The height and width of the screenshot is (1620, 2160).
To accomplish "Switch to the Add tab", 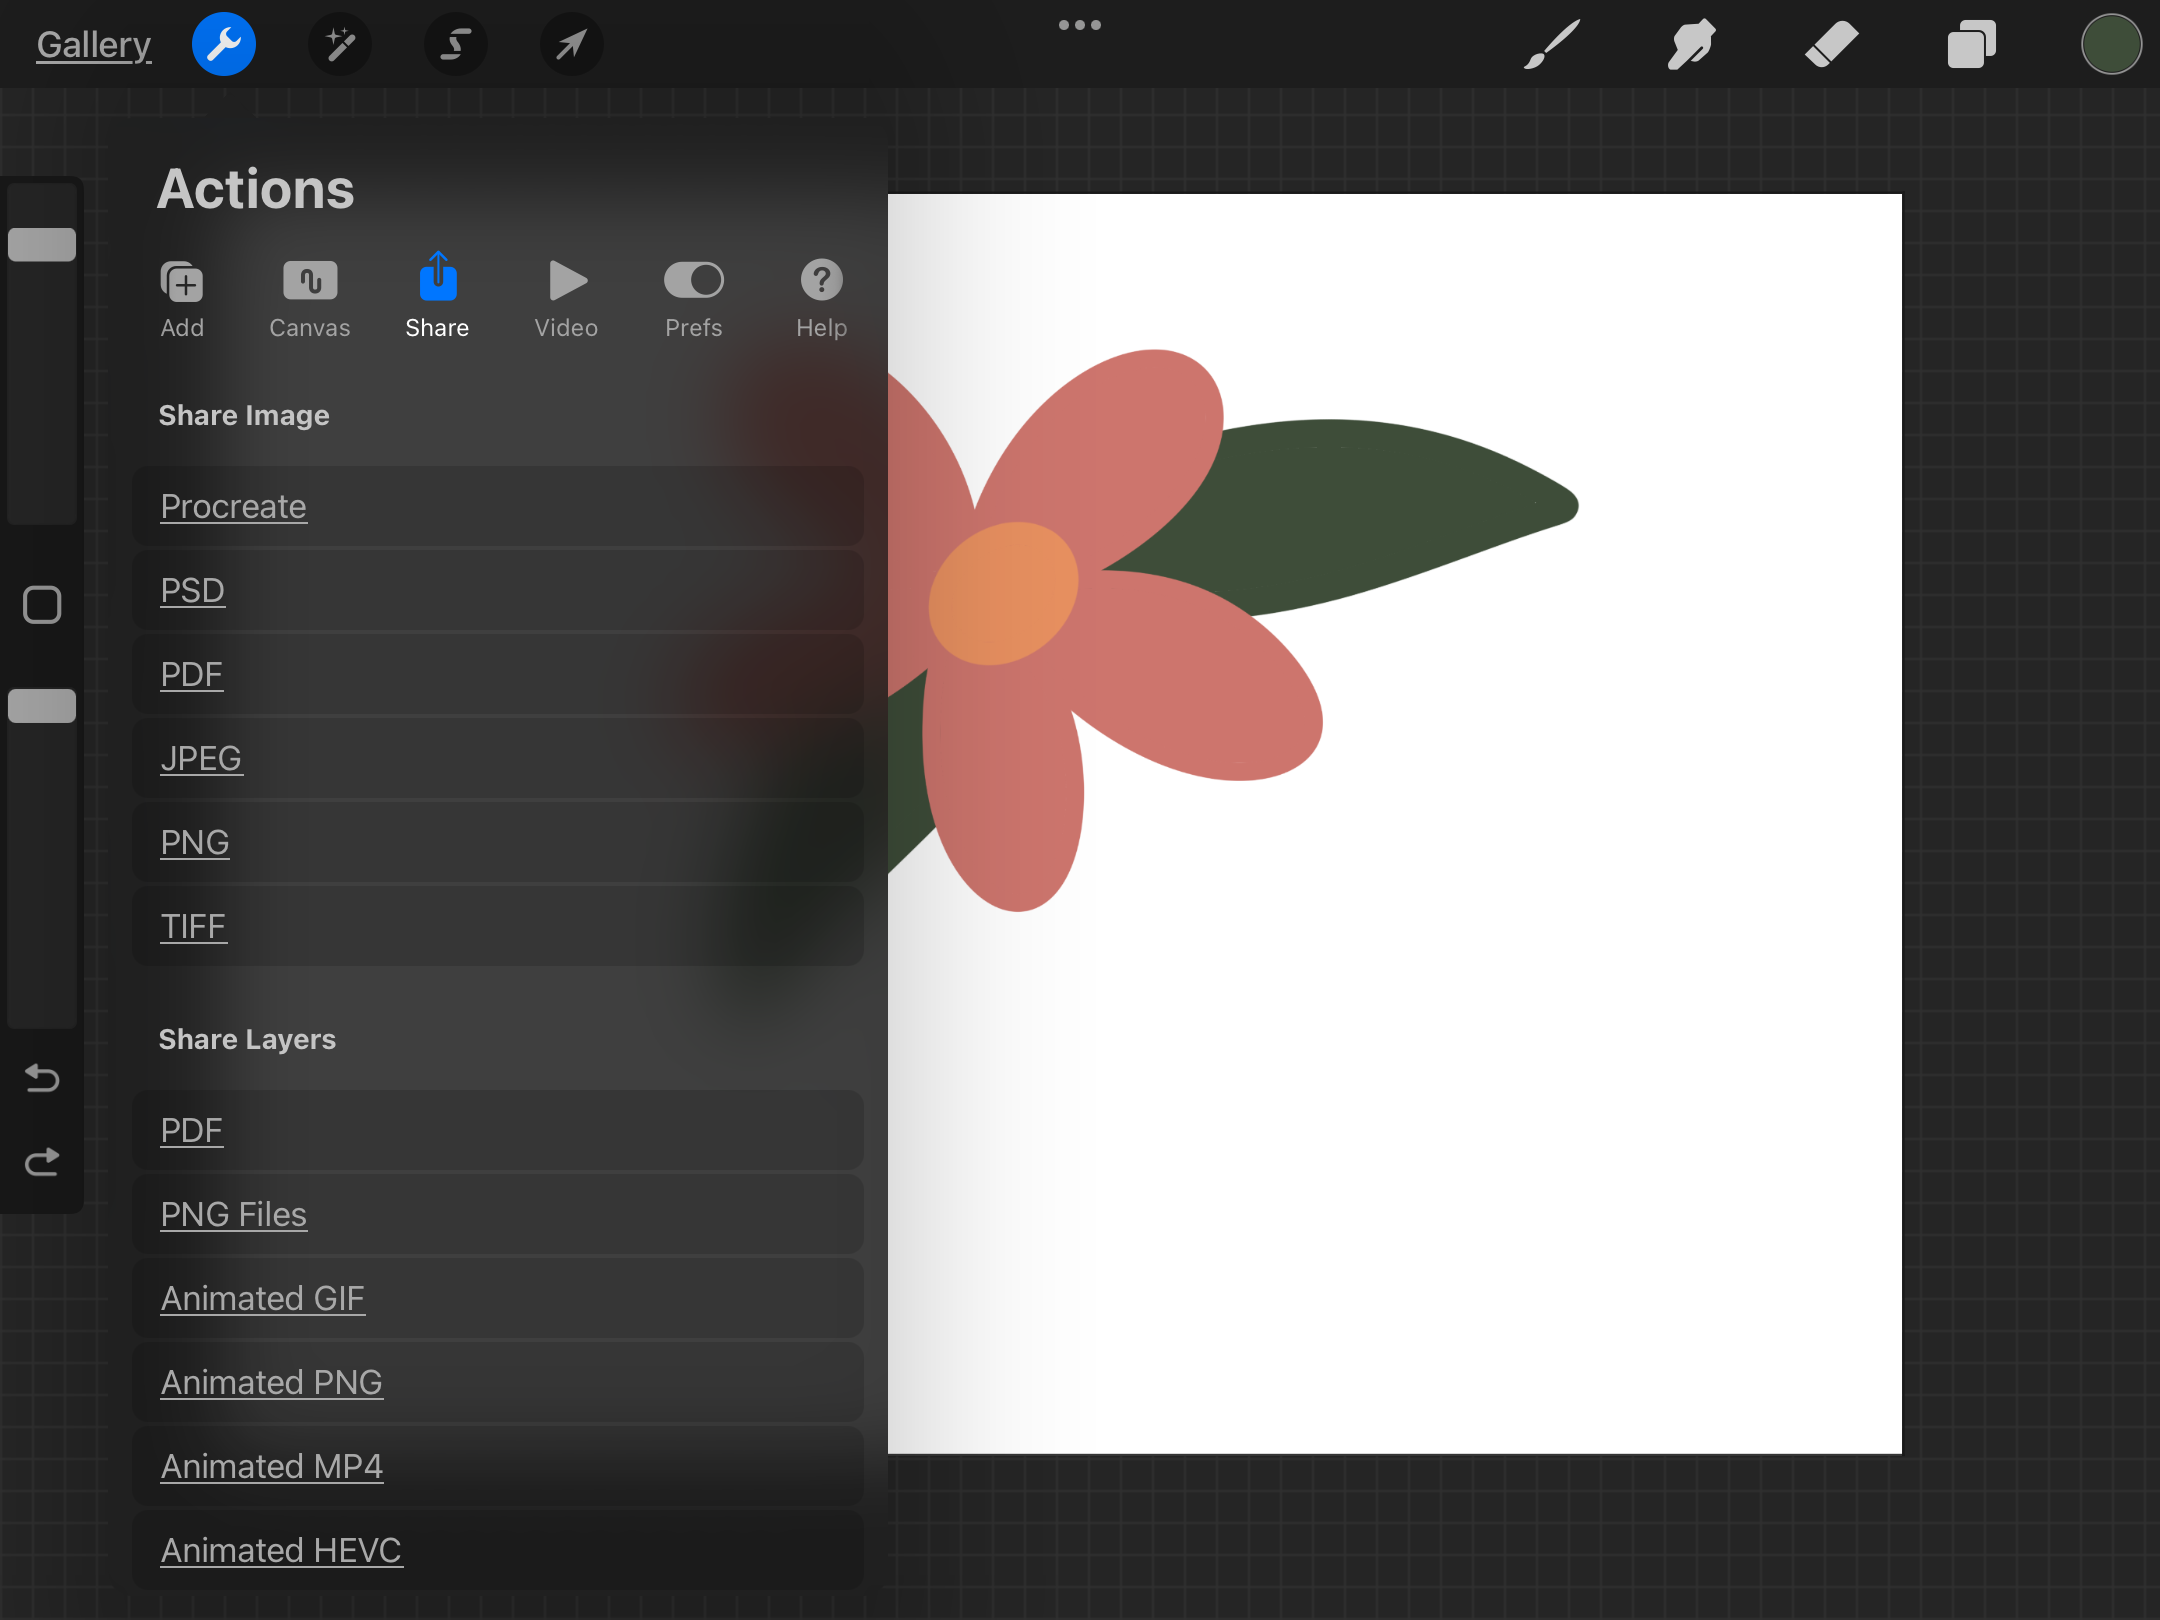I will [x=182, y=295].
